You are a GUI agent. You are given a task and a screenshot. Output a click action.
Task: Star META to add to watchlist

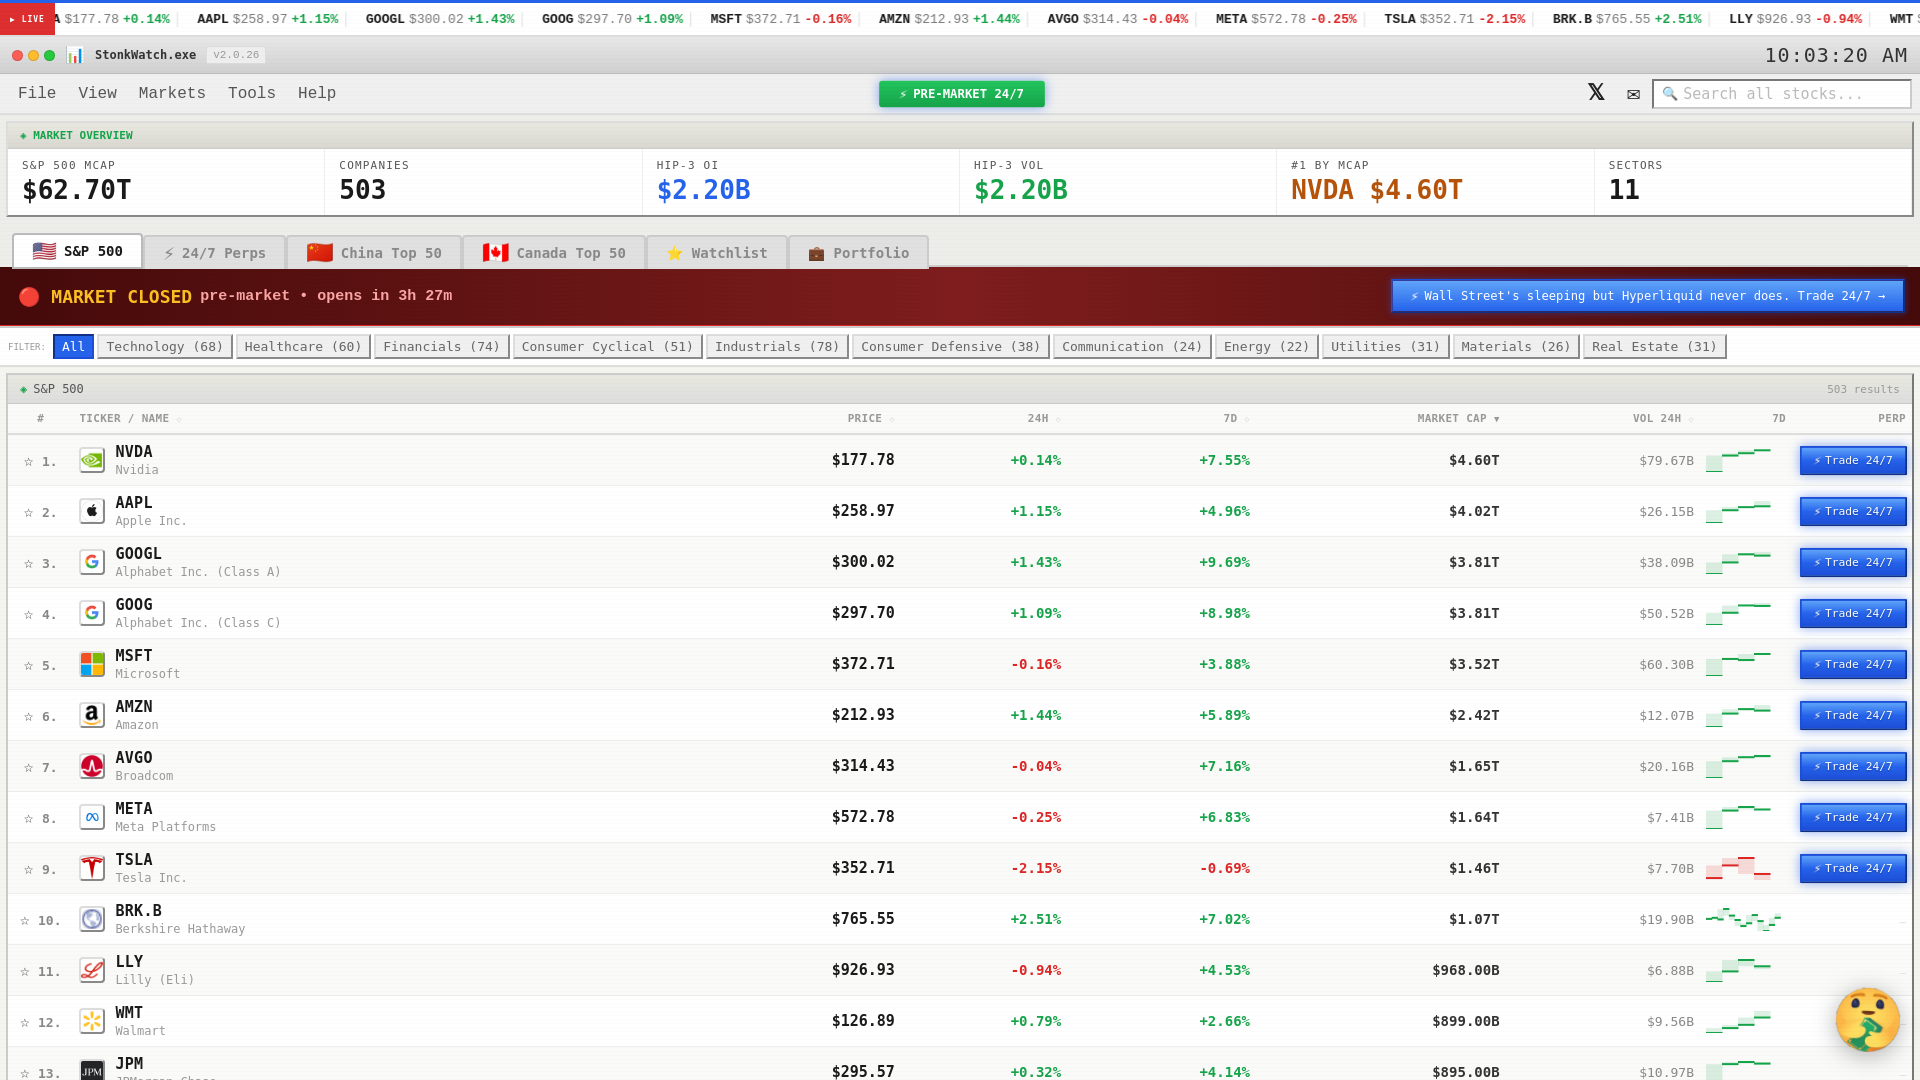(x=28, y=818)
